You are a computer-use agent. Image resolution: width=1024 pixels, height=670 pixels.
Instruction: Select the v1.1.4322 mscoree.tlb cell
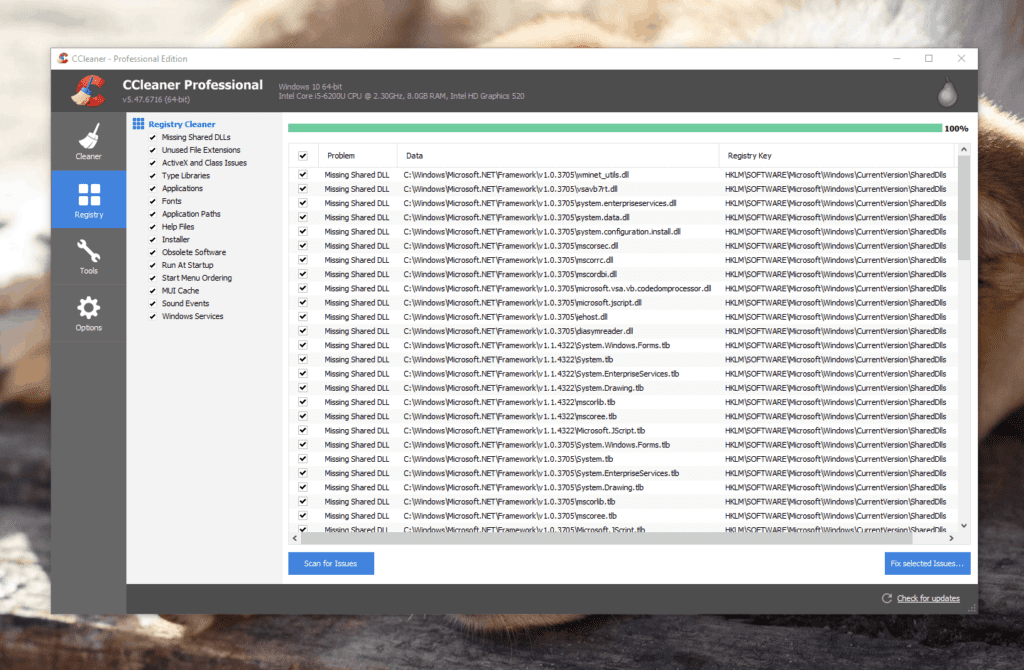tap(510, 417)
